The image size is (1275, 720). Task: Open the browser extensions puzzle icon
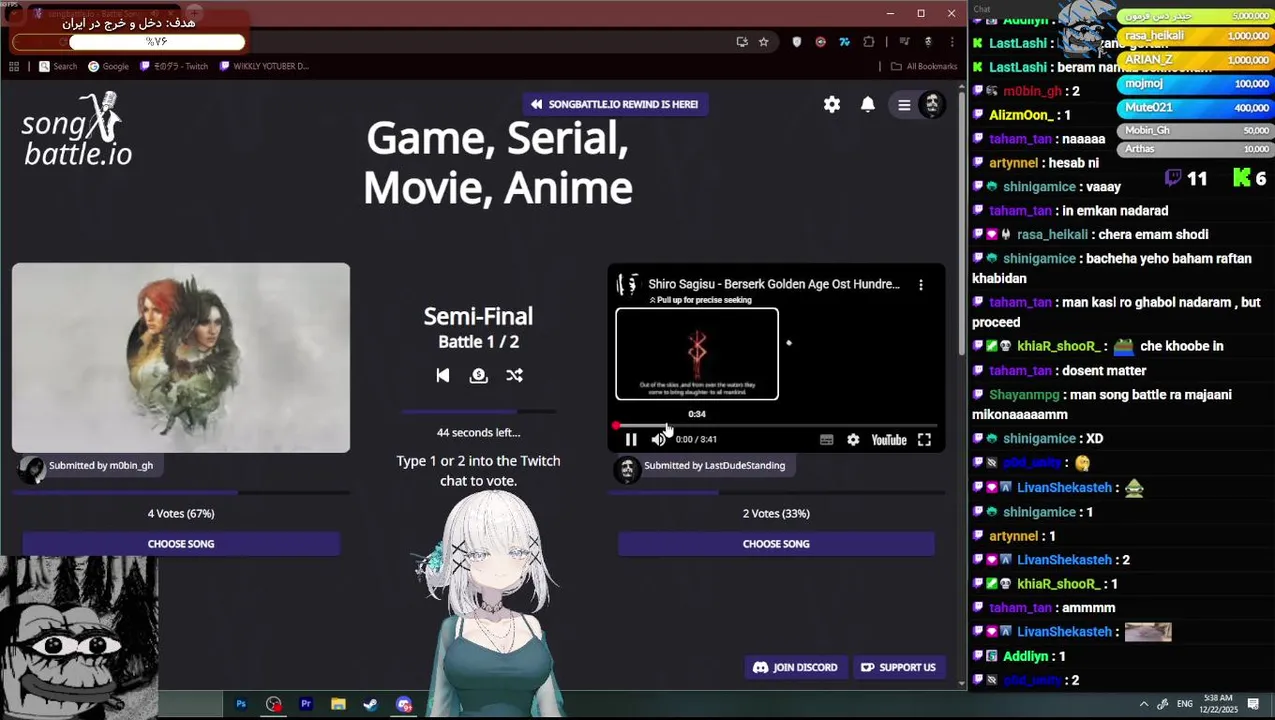coord(868,42)
